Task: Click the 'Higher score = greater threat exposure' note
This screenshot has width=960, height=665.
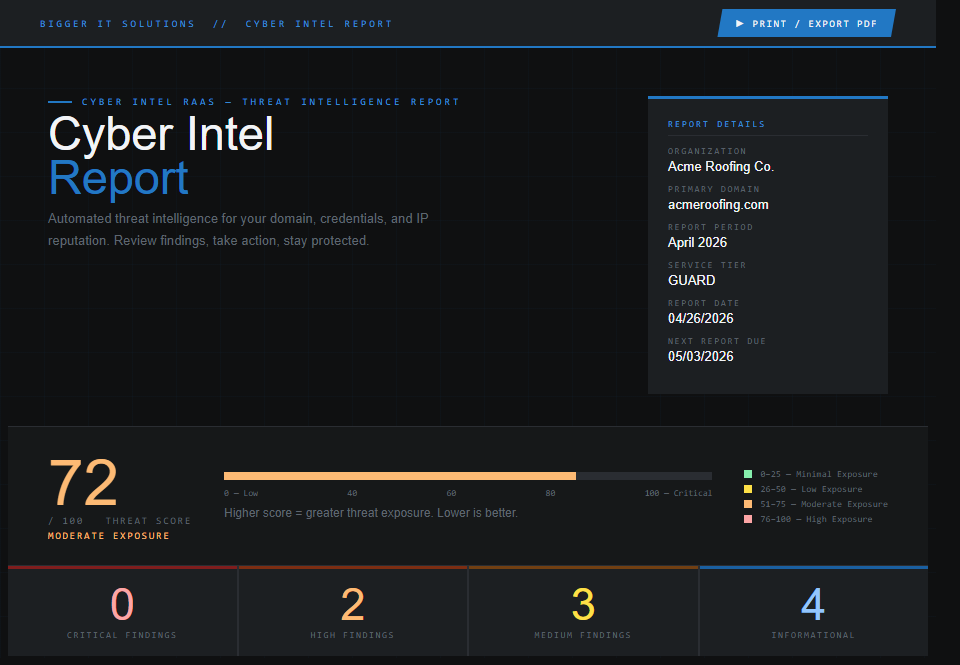Action: [371, 513]
